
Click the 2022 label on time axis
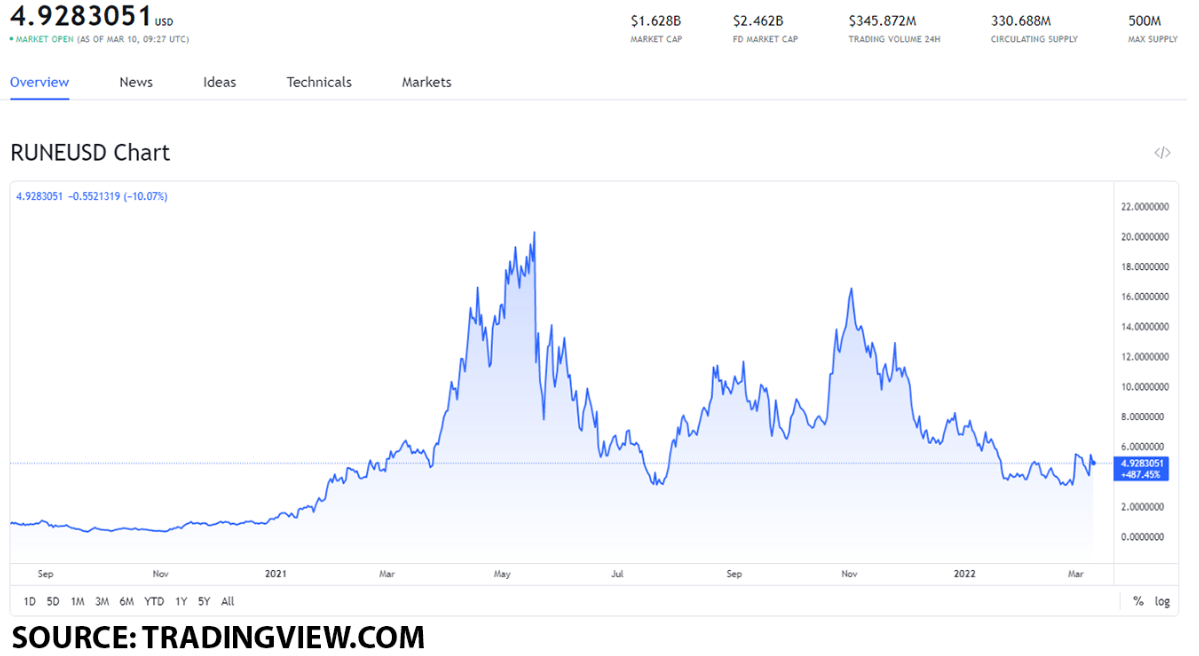964,573
